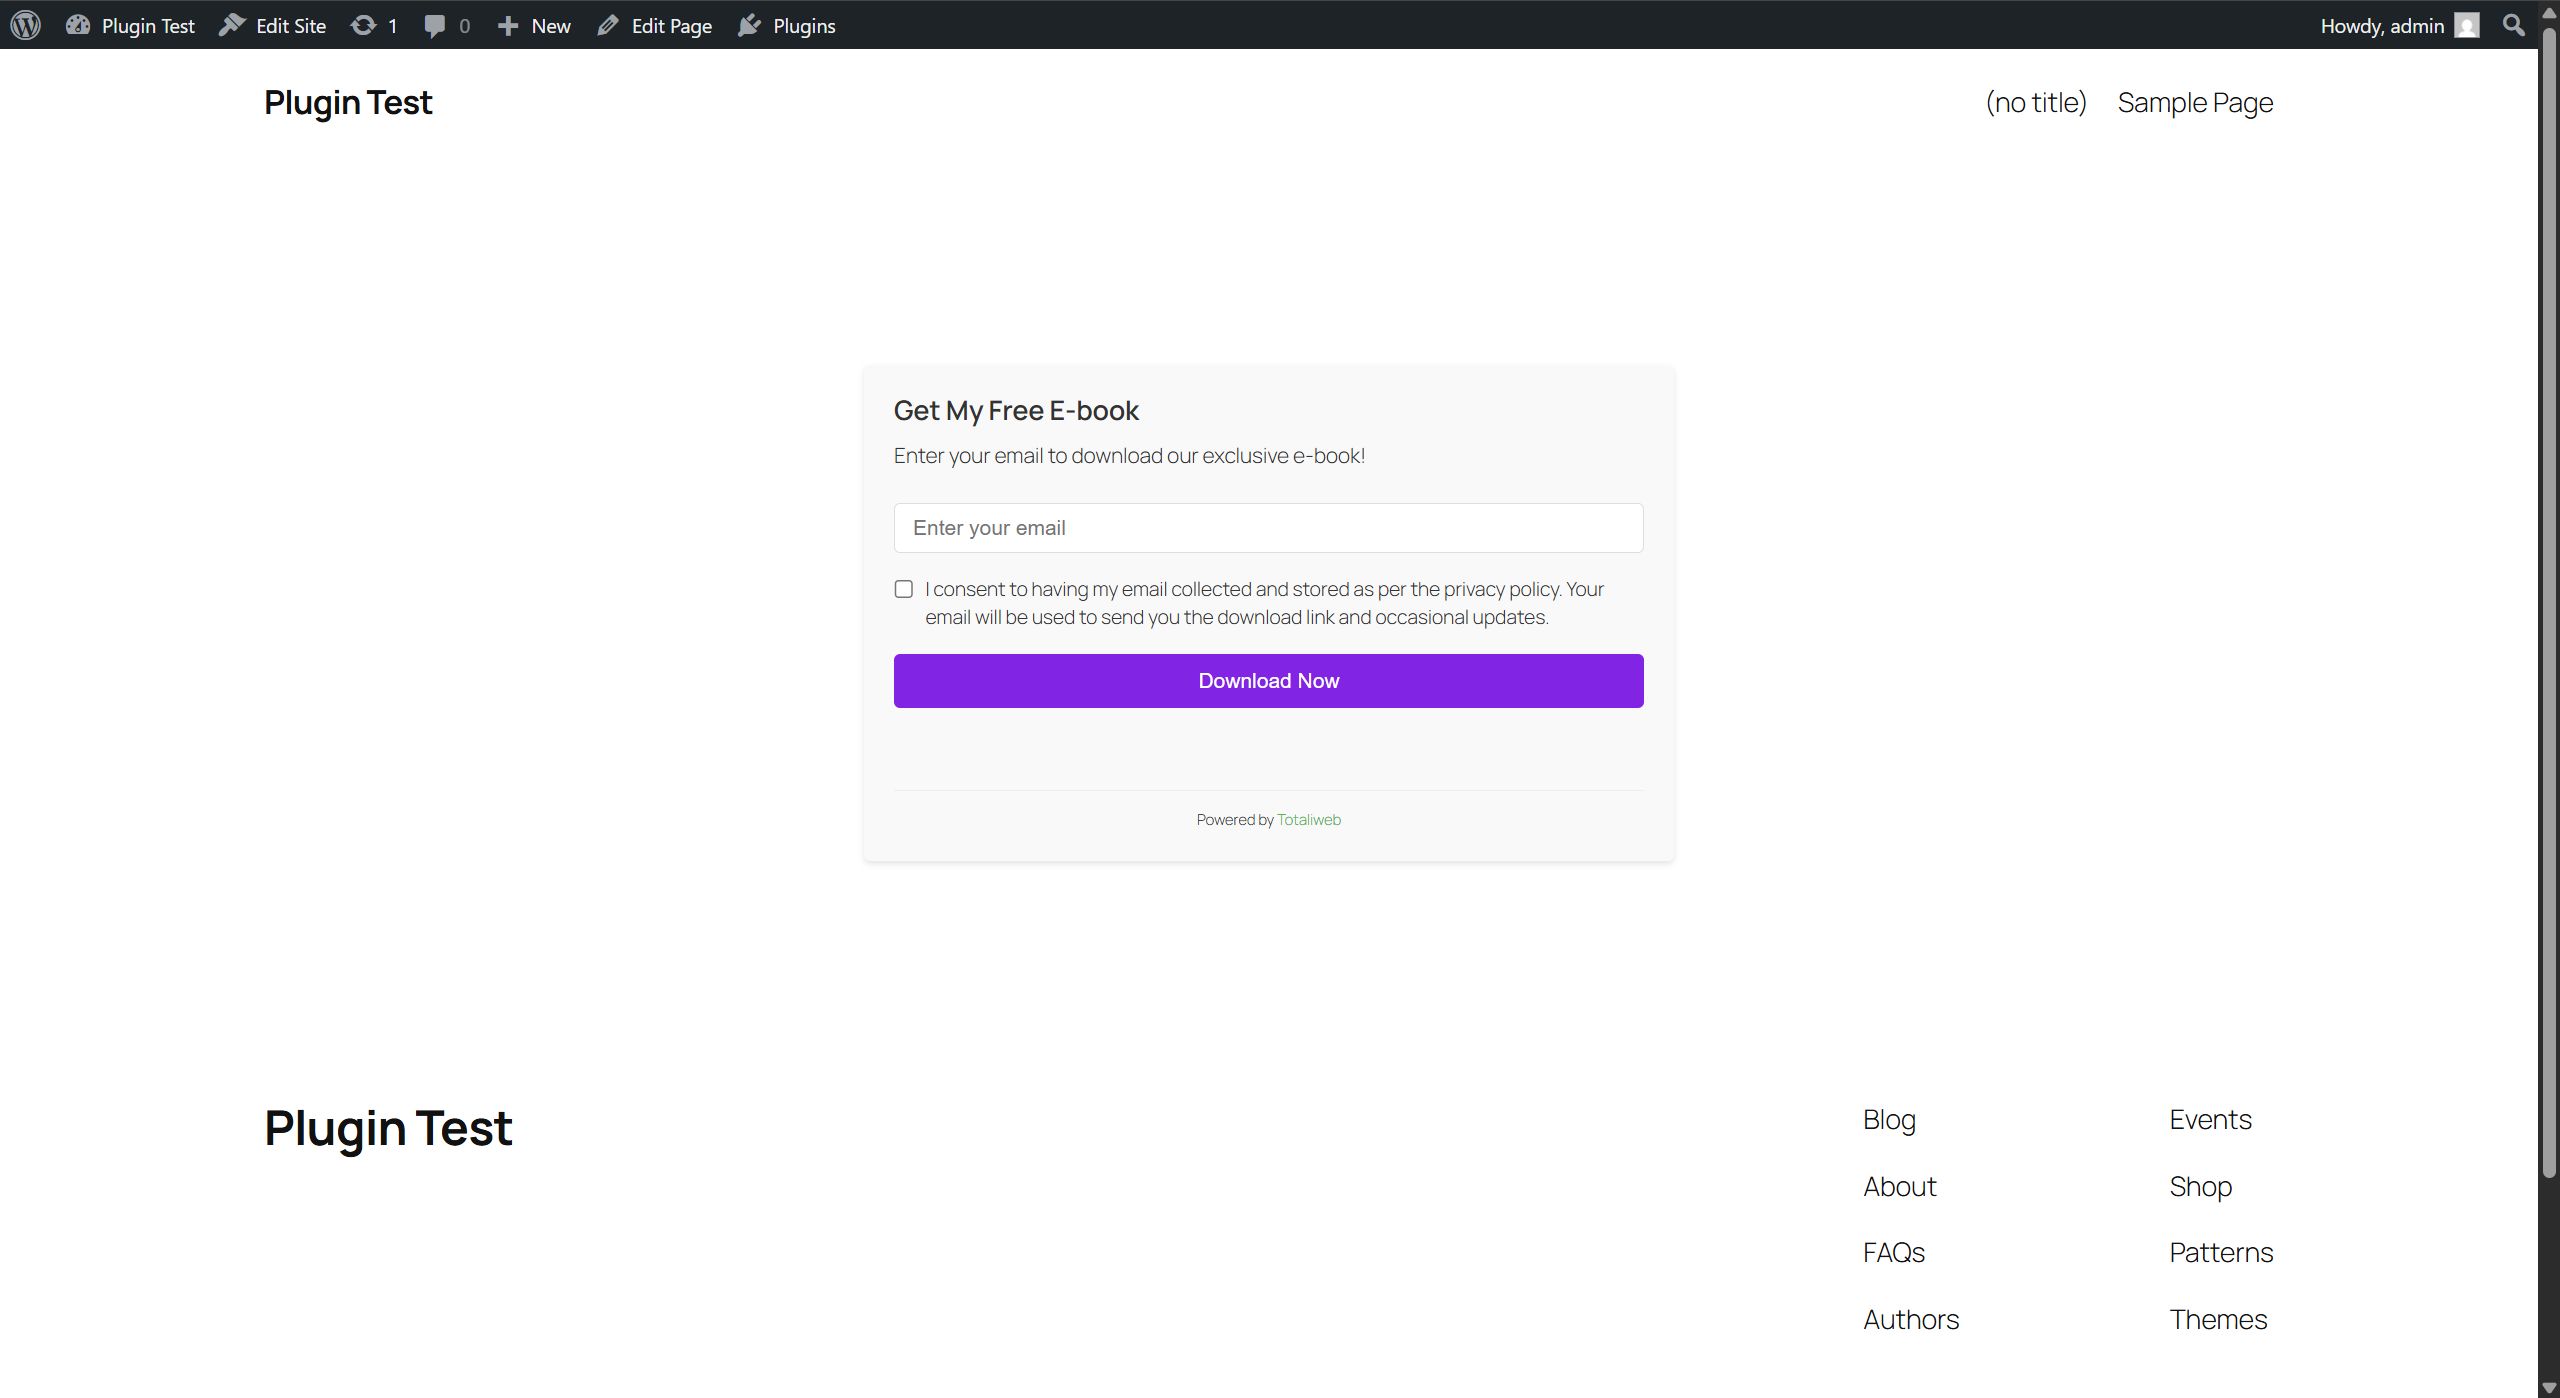Click the Plugin Test site title header
The image size is (2560, 1398).
pos(348,103)
